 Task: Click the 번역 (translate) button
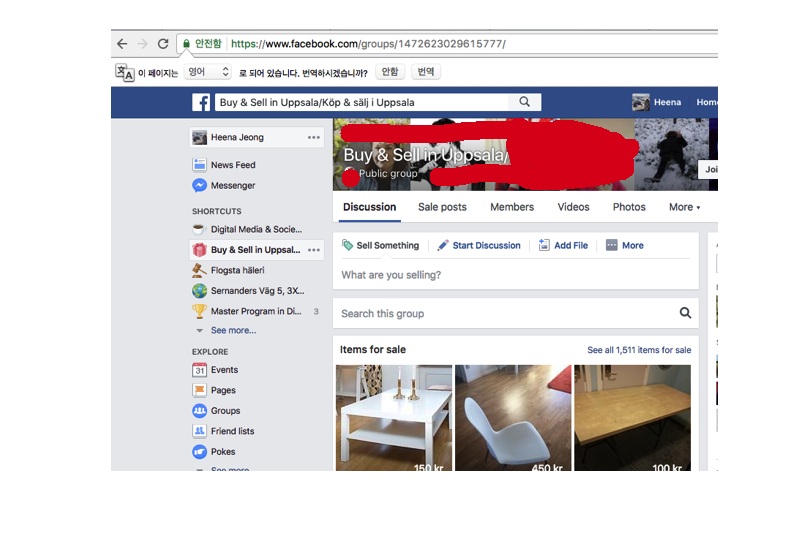(426, 72)
